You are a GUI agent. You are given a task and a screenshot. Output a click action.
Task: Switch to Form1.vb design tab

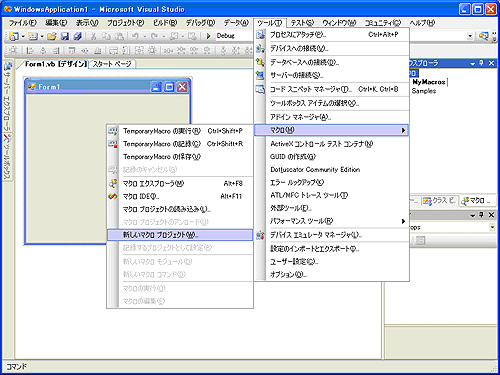pyautogui.click(x=56, y=64)
